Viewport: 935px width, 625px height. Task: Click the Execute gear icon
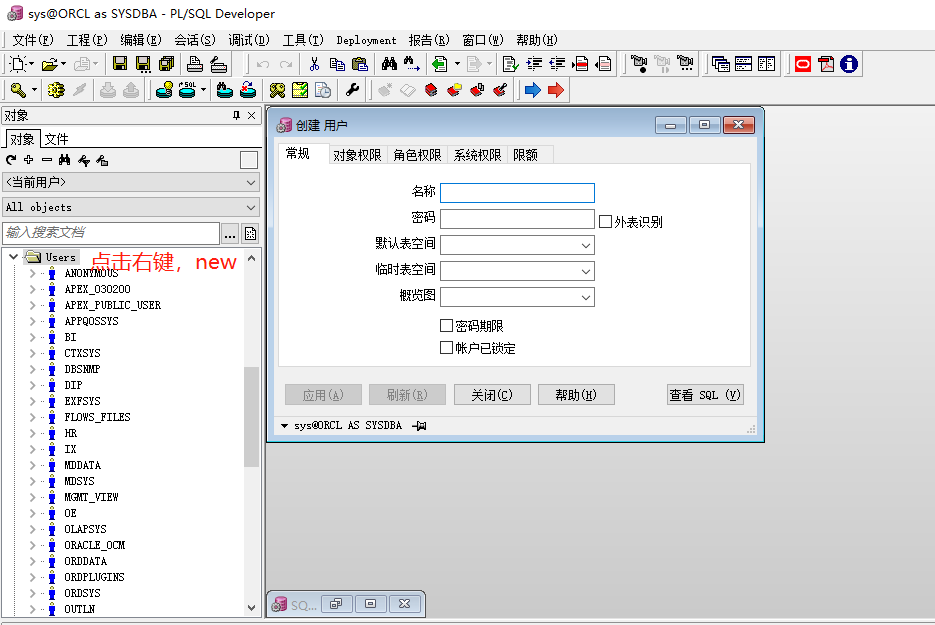[x=56, y=90]
